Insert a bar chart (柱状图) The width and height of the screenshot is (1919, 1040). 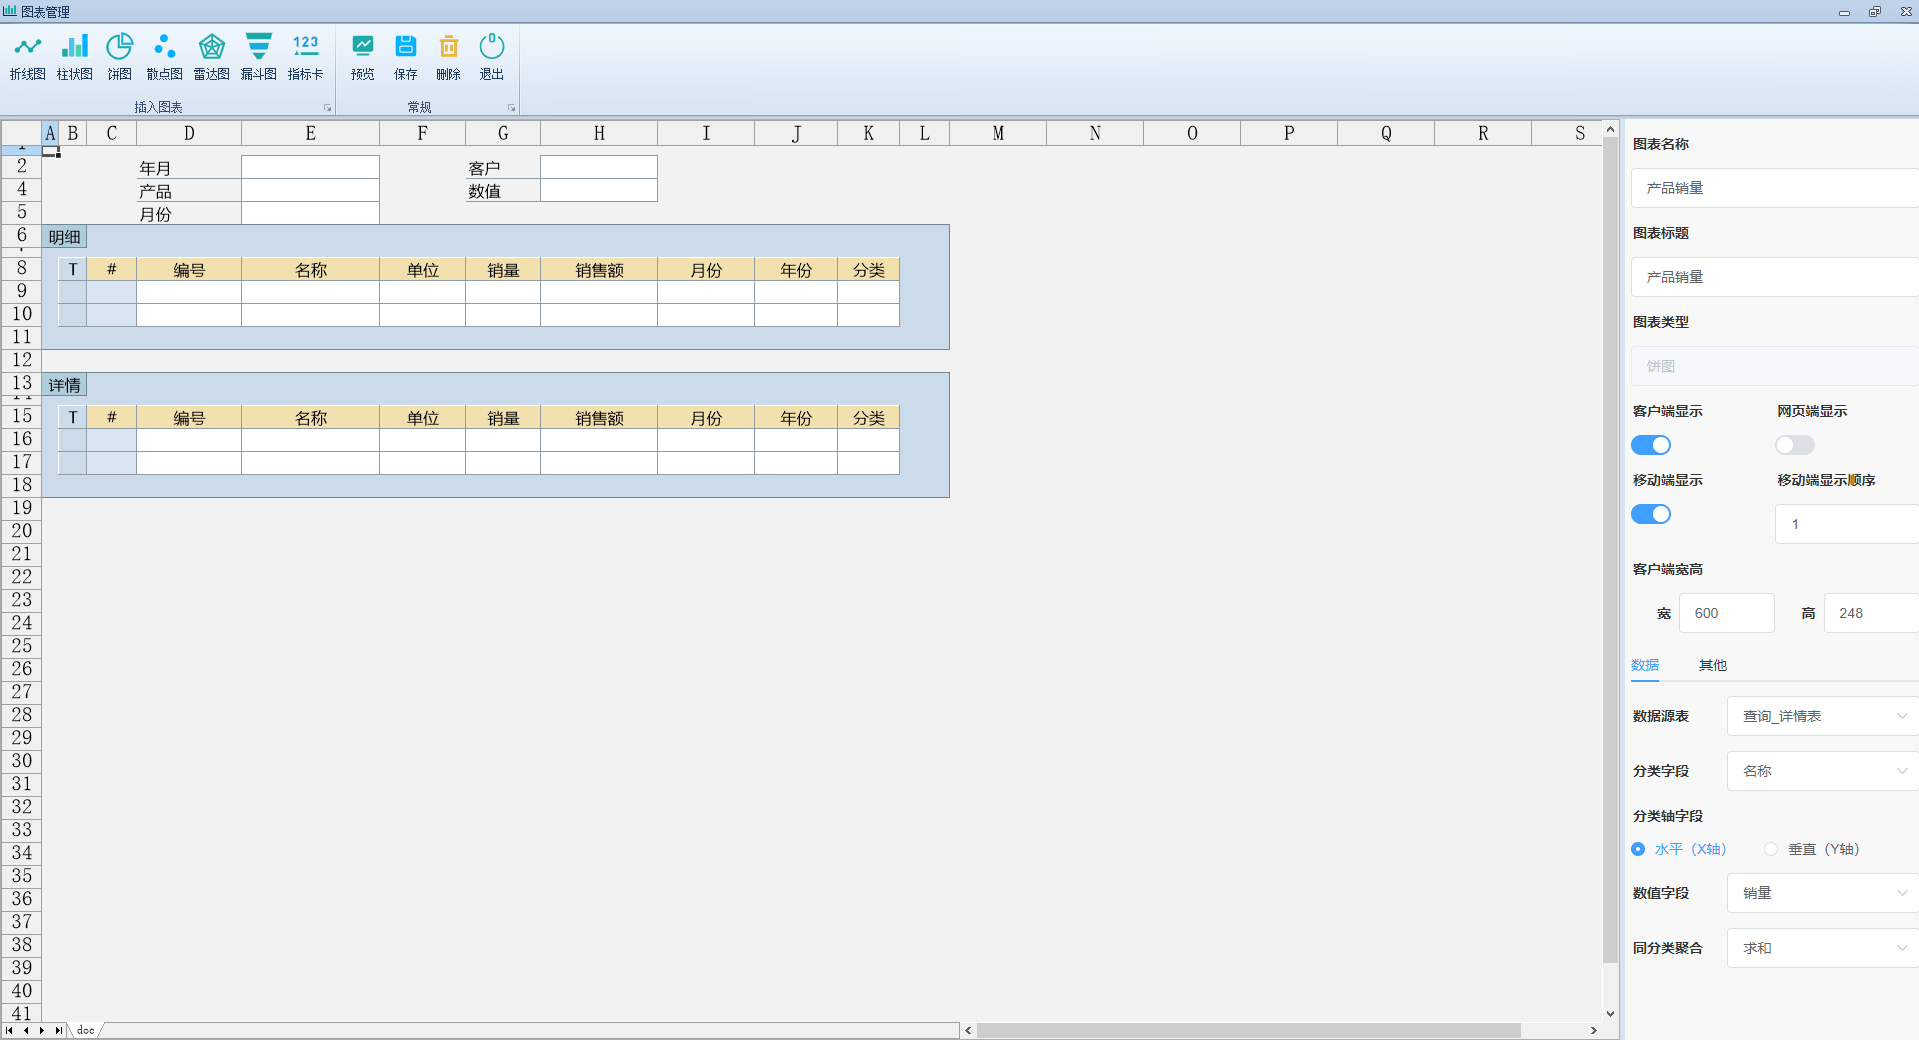[74, 56]
